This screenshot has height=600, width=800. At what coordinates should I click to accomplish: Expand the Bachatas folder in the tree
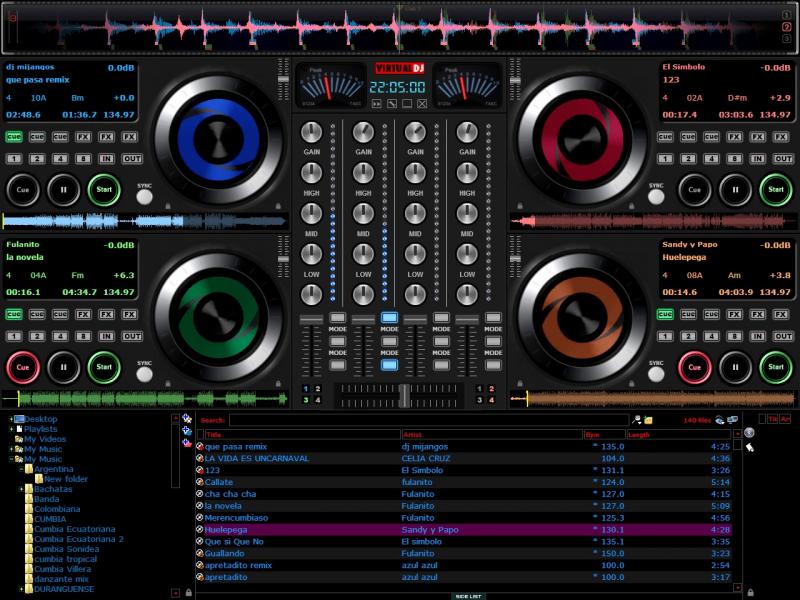click(x=21, y=489)
